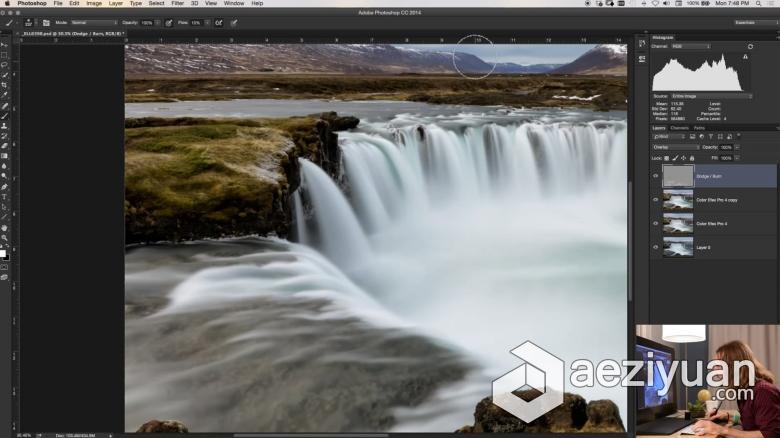The image size is (780, 438).
Task: Open the Overlay blend mode dropdown
Action: point(676,147)
